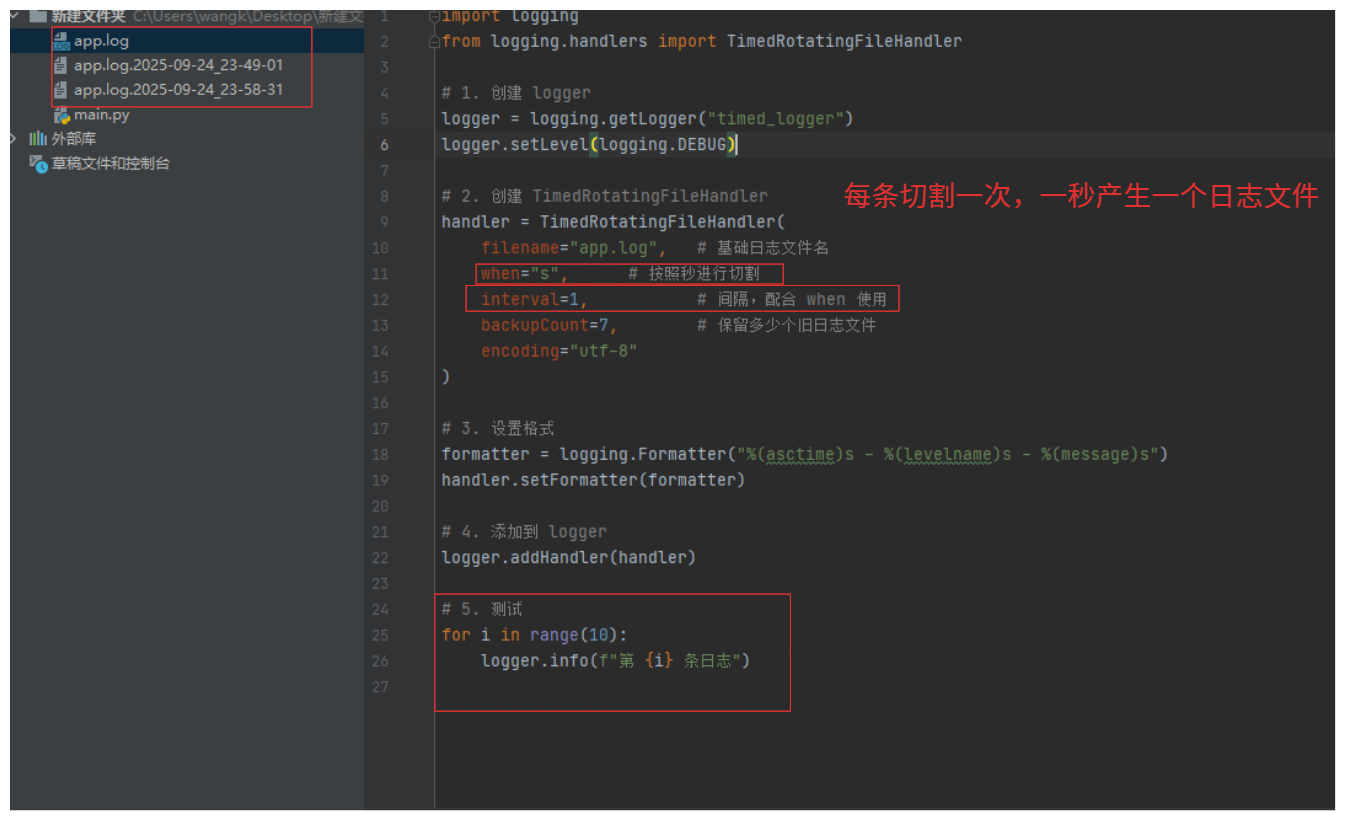1345x820 pixels.
Task: Click the backupCount parameter on line 13
Action: (x=534, y=325)
